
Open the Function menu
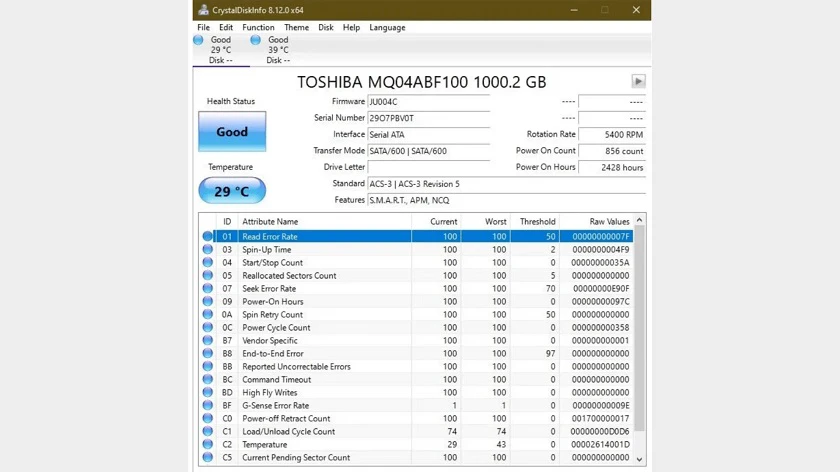[x=258, y=27]
